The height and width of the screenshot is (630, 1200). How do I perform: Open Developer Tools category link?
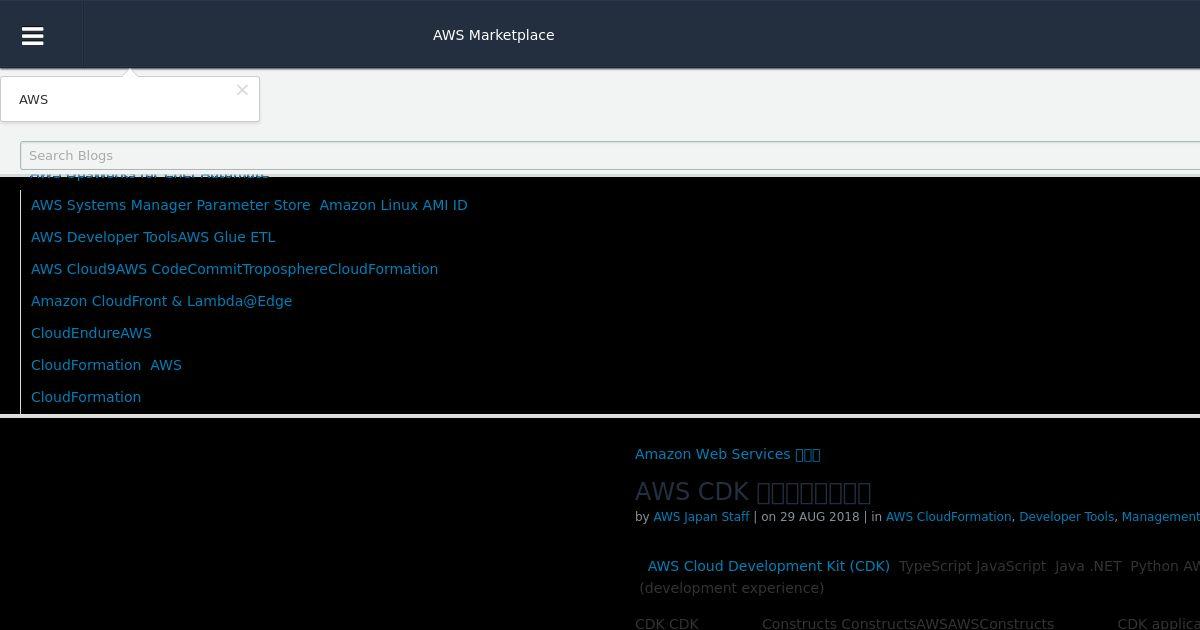click(1066, 517)
